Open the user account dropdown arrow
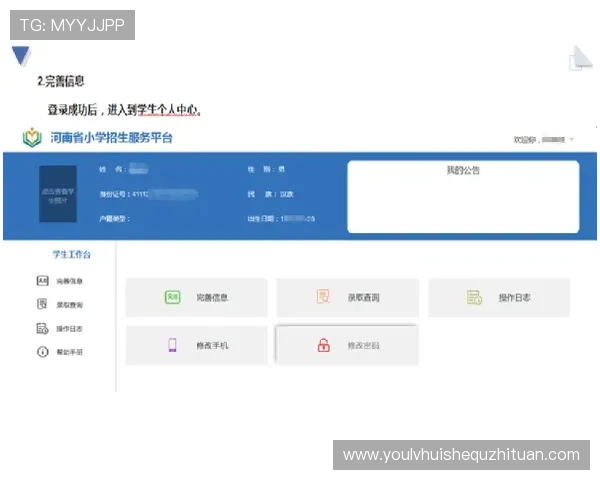 pyautogui.click(x=571, y=139)
